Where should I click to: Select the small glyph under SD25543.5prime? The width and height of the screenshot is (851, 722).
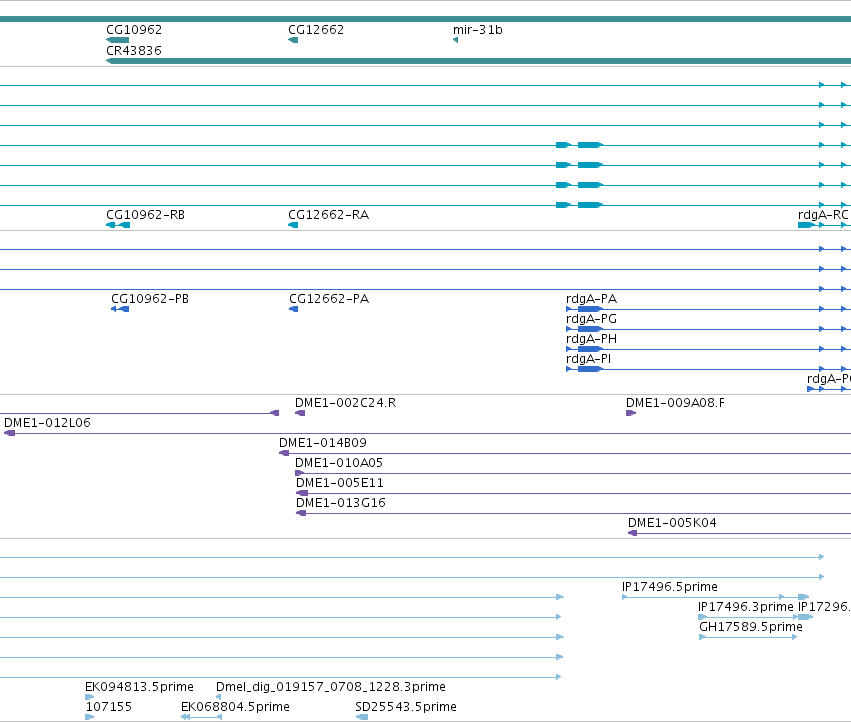361,718
